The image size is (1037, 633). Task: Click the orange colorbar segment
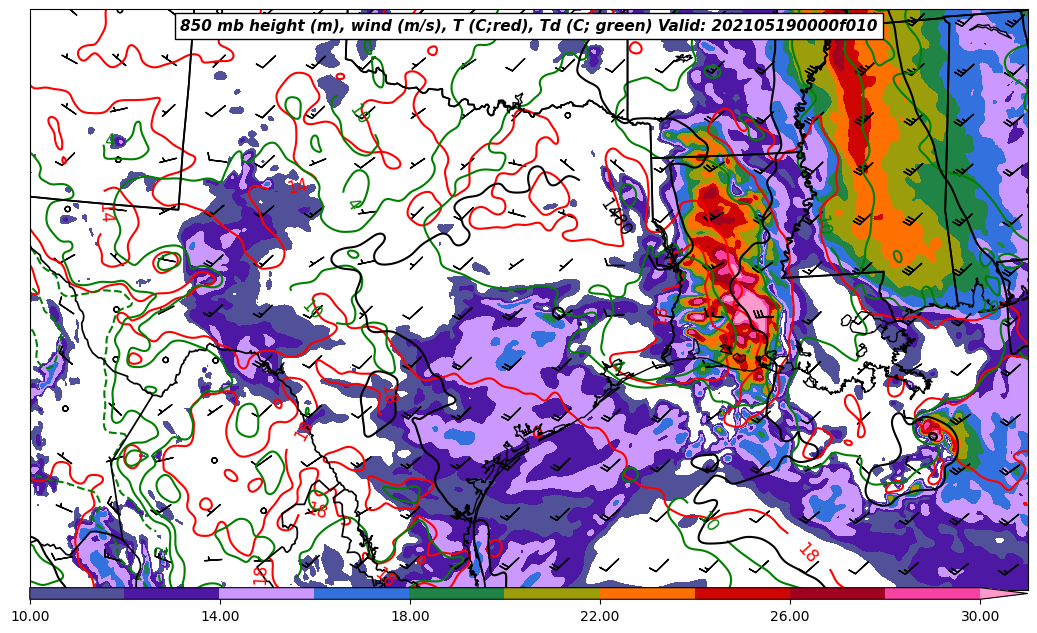pyautogui.click(x=647, y=593)
